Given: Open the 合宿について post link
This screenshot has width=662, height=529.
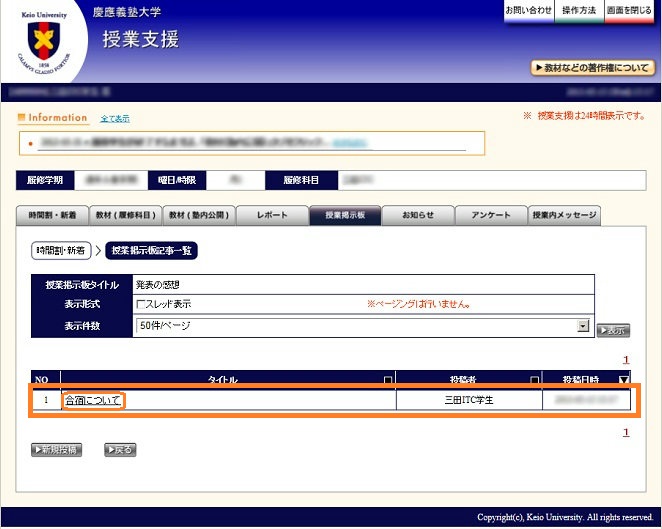Looking at the screenshot, I should 92,400.
